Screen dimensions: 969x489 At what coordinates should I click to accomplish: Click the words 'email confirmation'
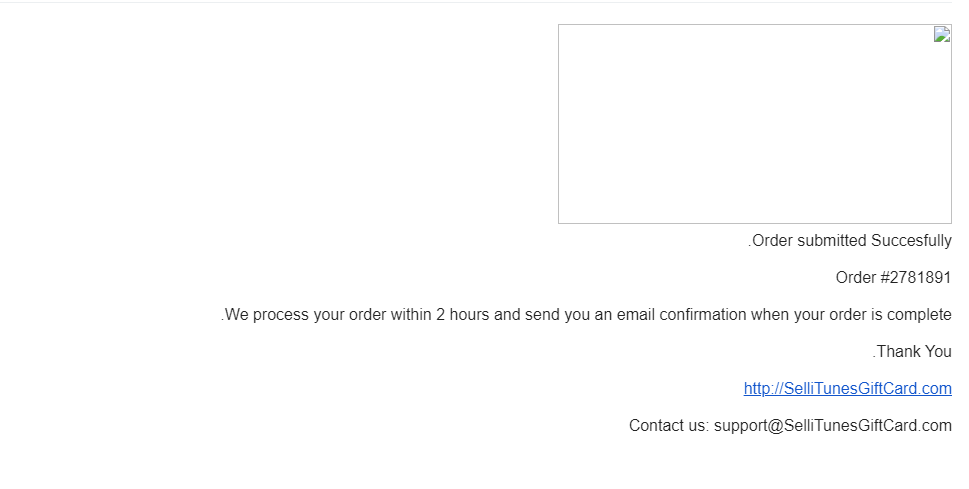coord(682,315)
